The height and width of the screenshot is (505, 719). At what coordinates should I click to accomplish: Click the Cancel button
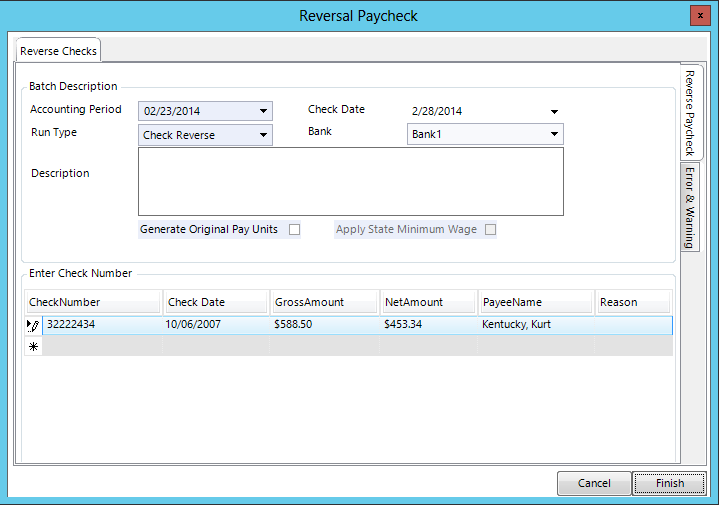[x=594, y=483]
